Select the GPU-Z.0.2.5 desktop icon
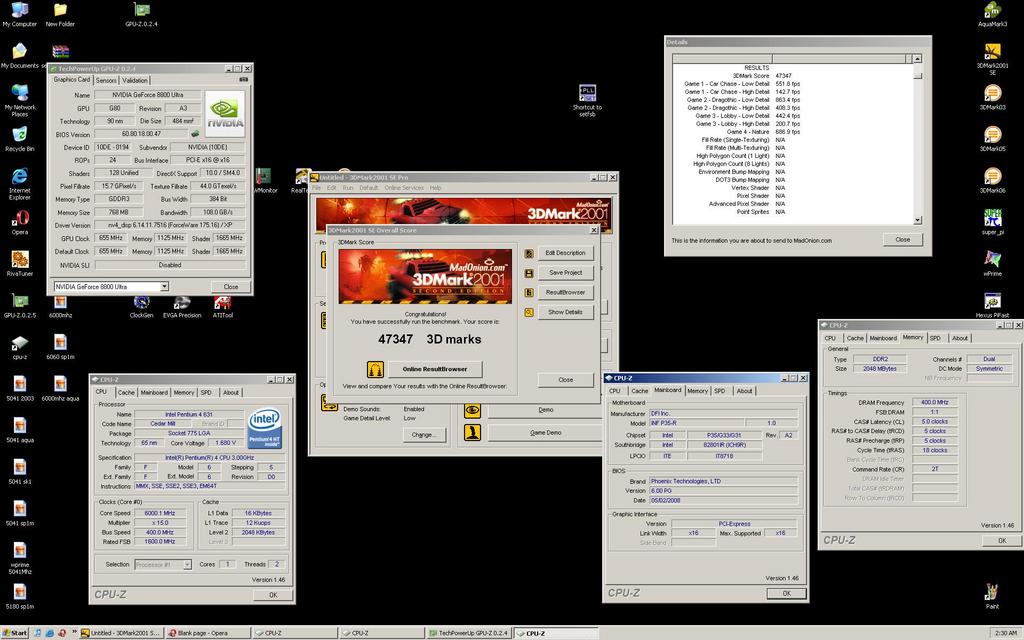This screenshot has width=1024, height=640. coord(20,305)
